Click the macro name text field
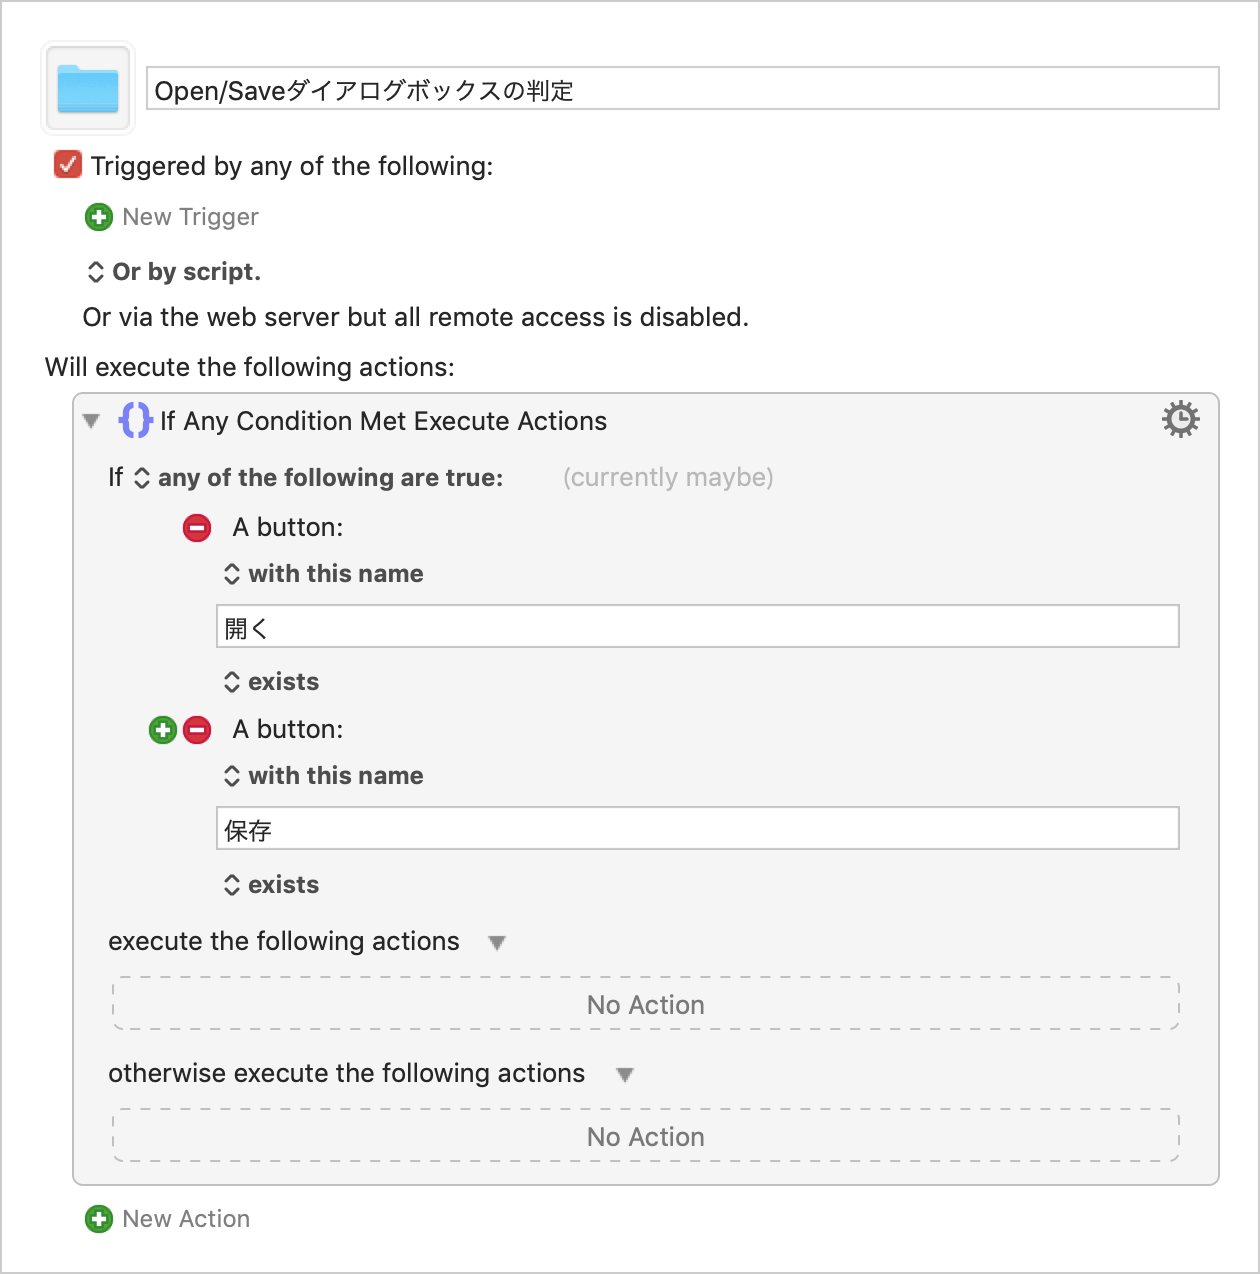 click(x=683, y=89)
